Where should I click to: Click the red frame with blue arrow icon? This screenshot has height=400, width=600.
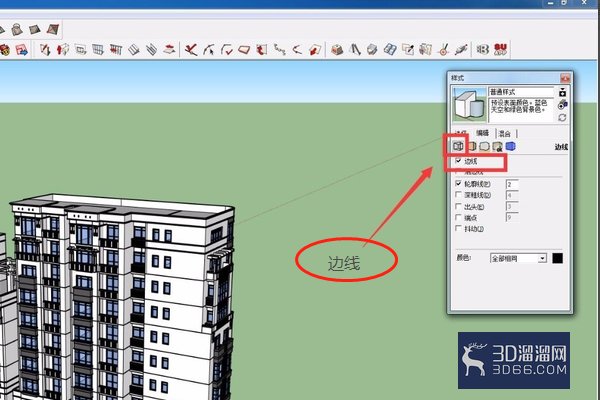coord(21,50)
